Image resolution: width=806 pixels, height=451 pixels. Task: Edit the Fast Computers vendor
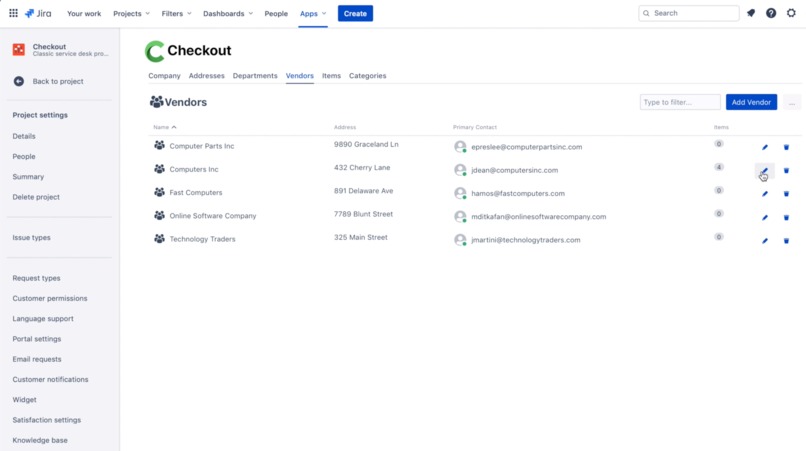[x=765, y=194]
